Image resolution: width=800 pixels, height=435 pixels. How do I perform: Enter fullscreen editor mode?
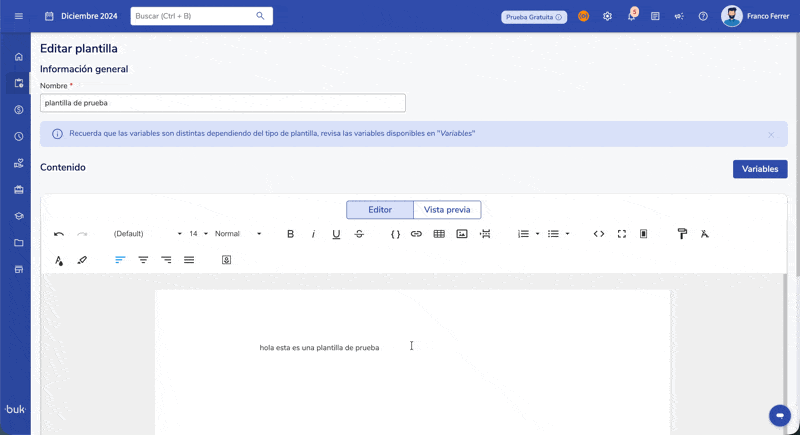pos(622,234)
